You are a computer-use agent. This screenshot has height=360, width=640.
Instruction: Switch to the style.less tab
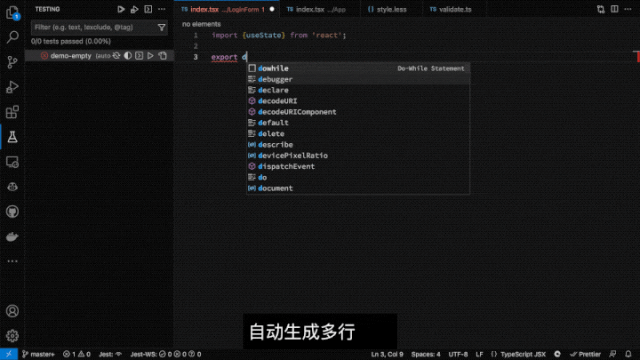point(387,9)
